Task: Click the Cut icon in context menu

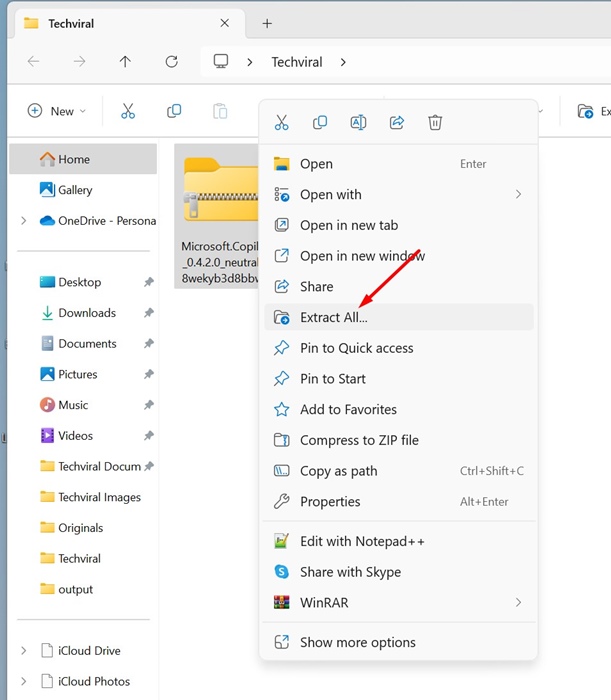Action: pyautogui.click(x=281, y=123)
